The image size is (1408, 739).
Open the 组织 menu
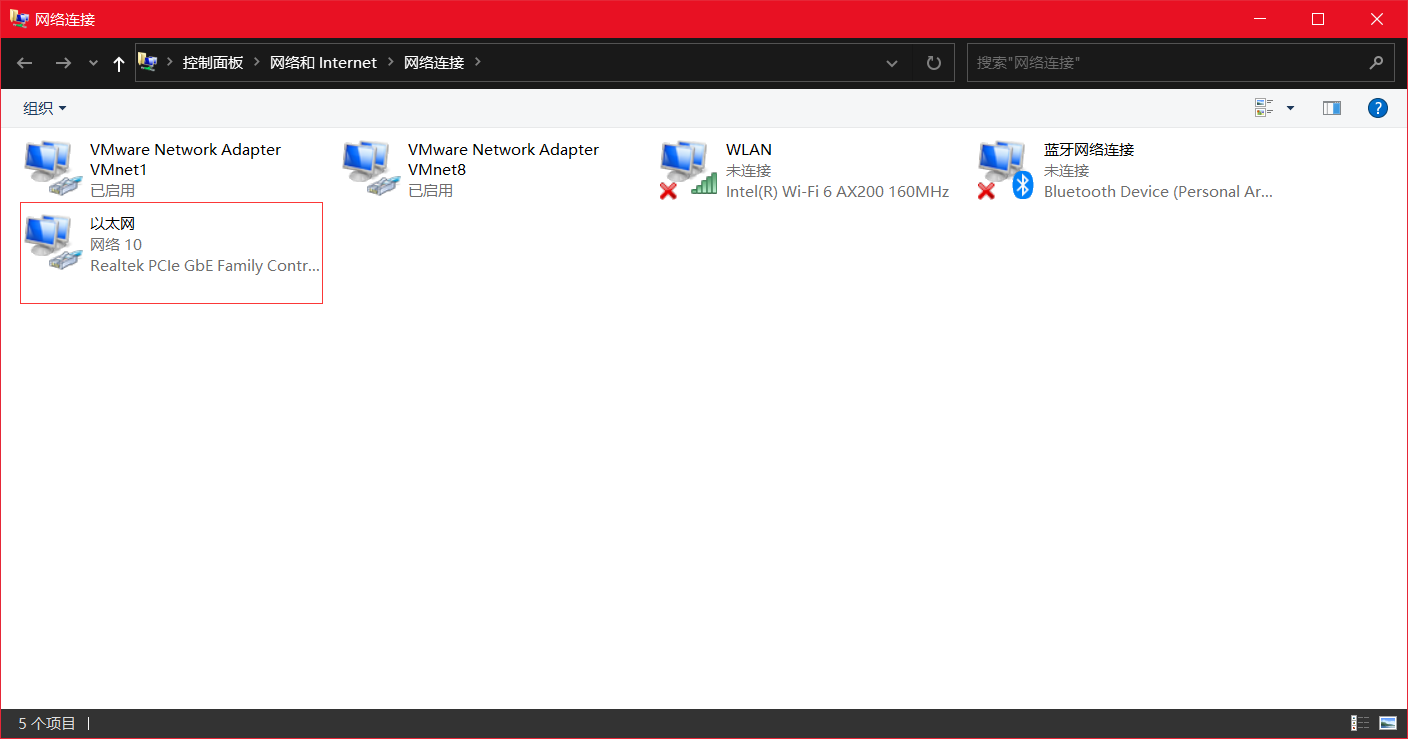[45, 108]
